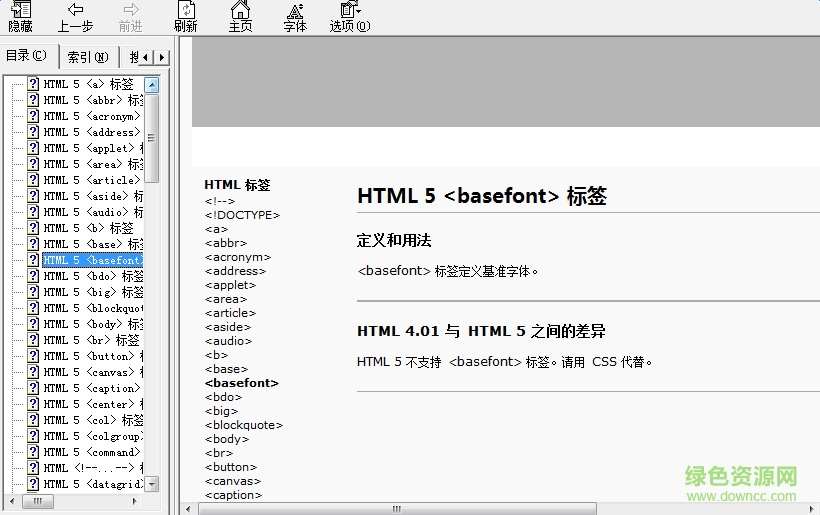Click the contents tree scroll-down arrow

tap(152, 484)
